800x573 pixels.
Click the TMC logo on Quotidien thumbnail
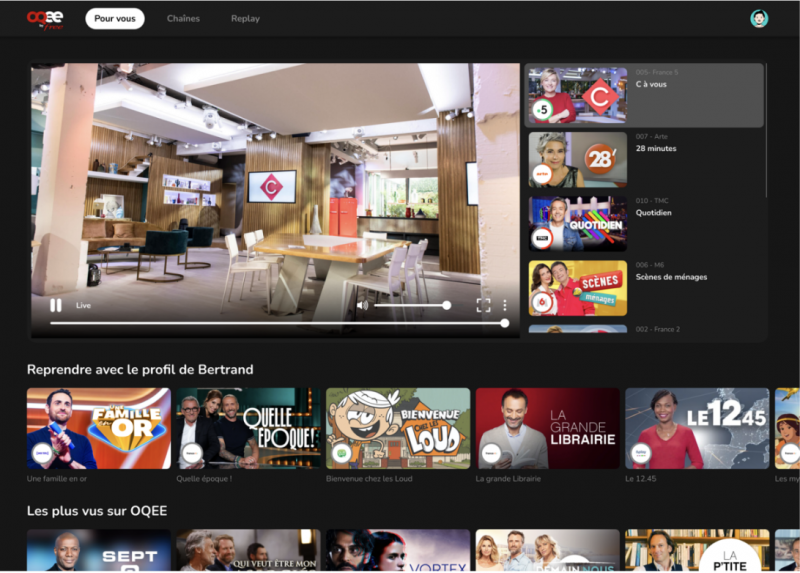(x=542, y=238)
